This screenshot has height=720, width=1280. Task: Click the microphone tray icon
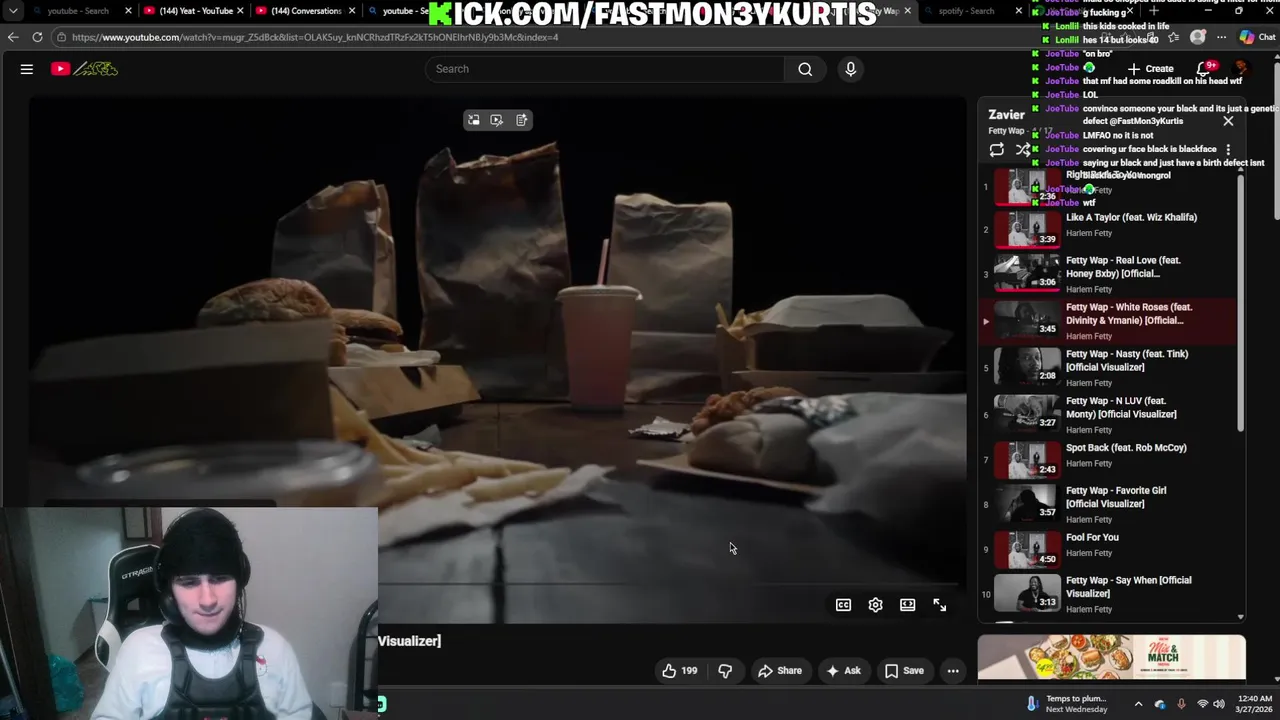coord(1181,704)
